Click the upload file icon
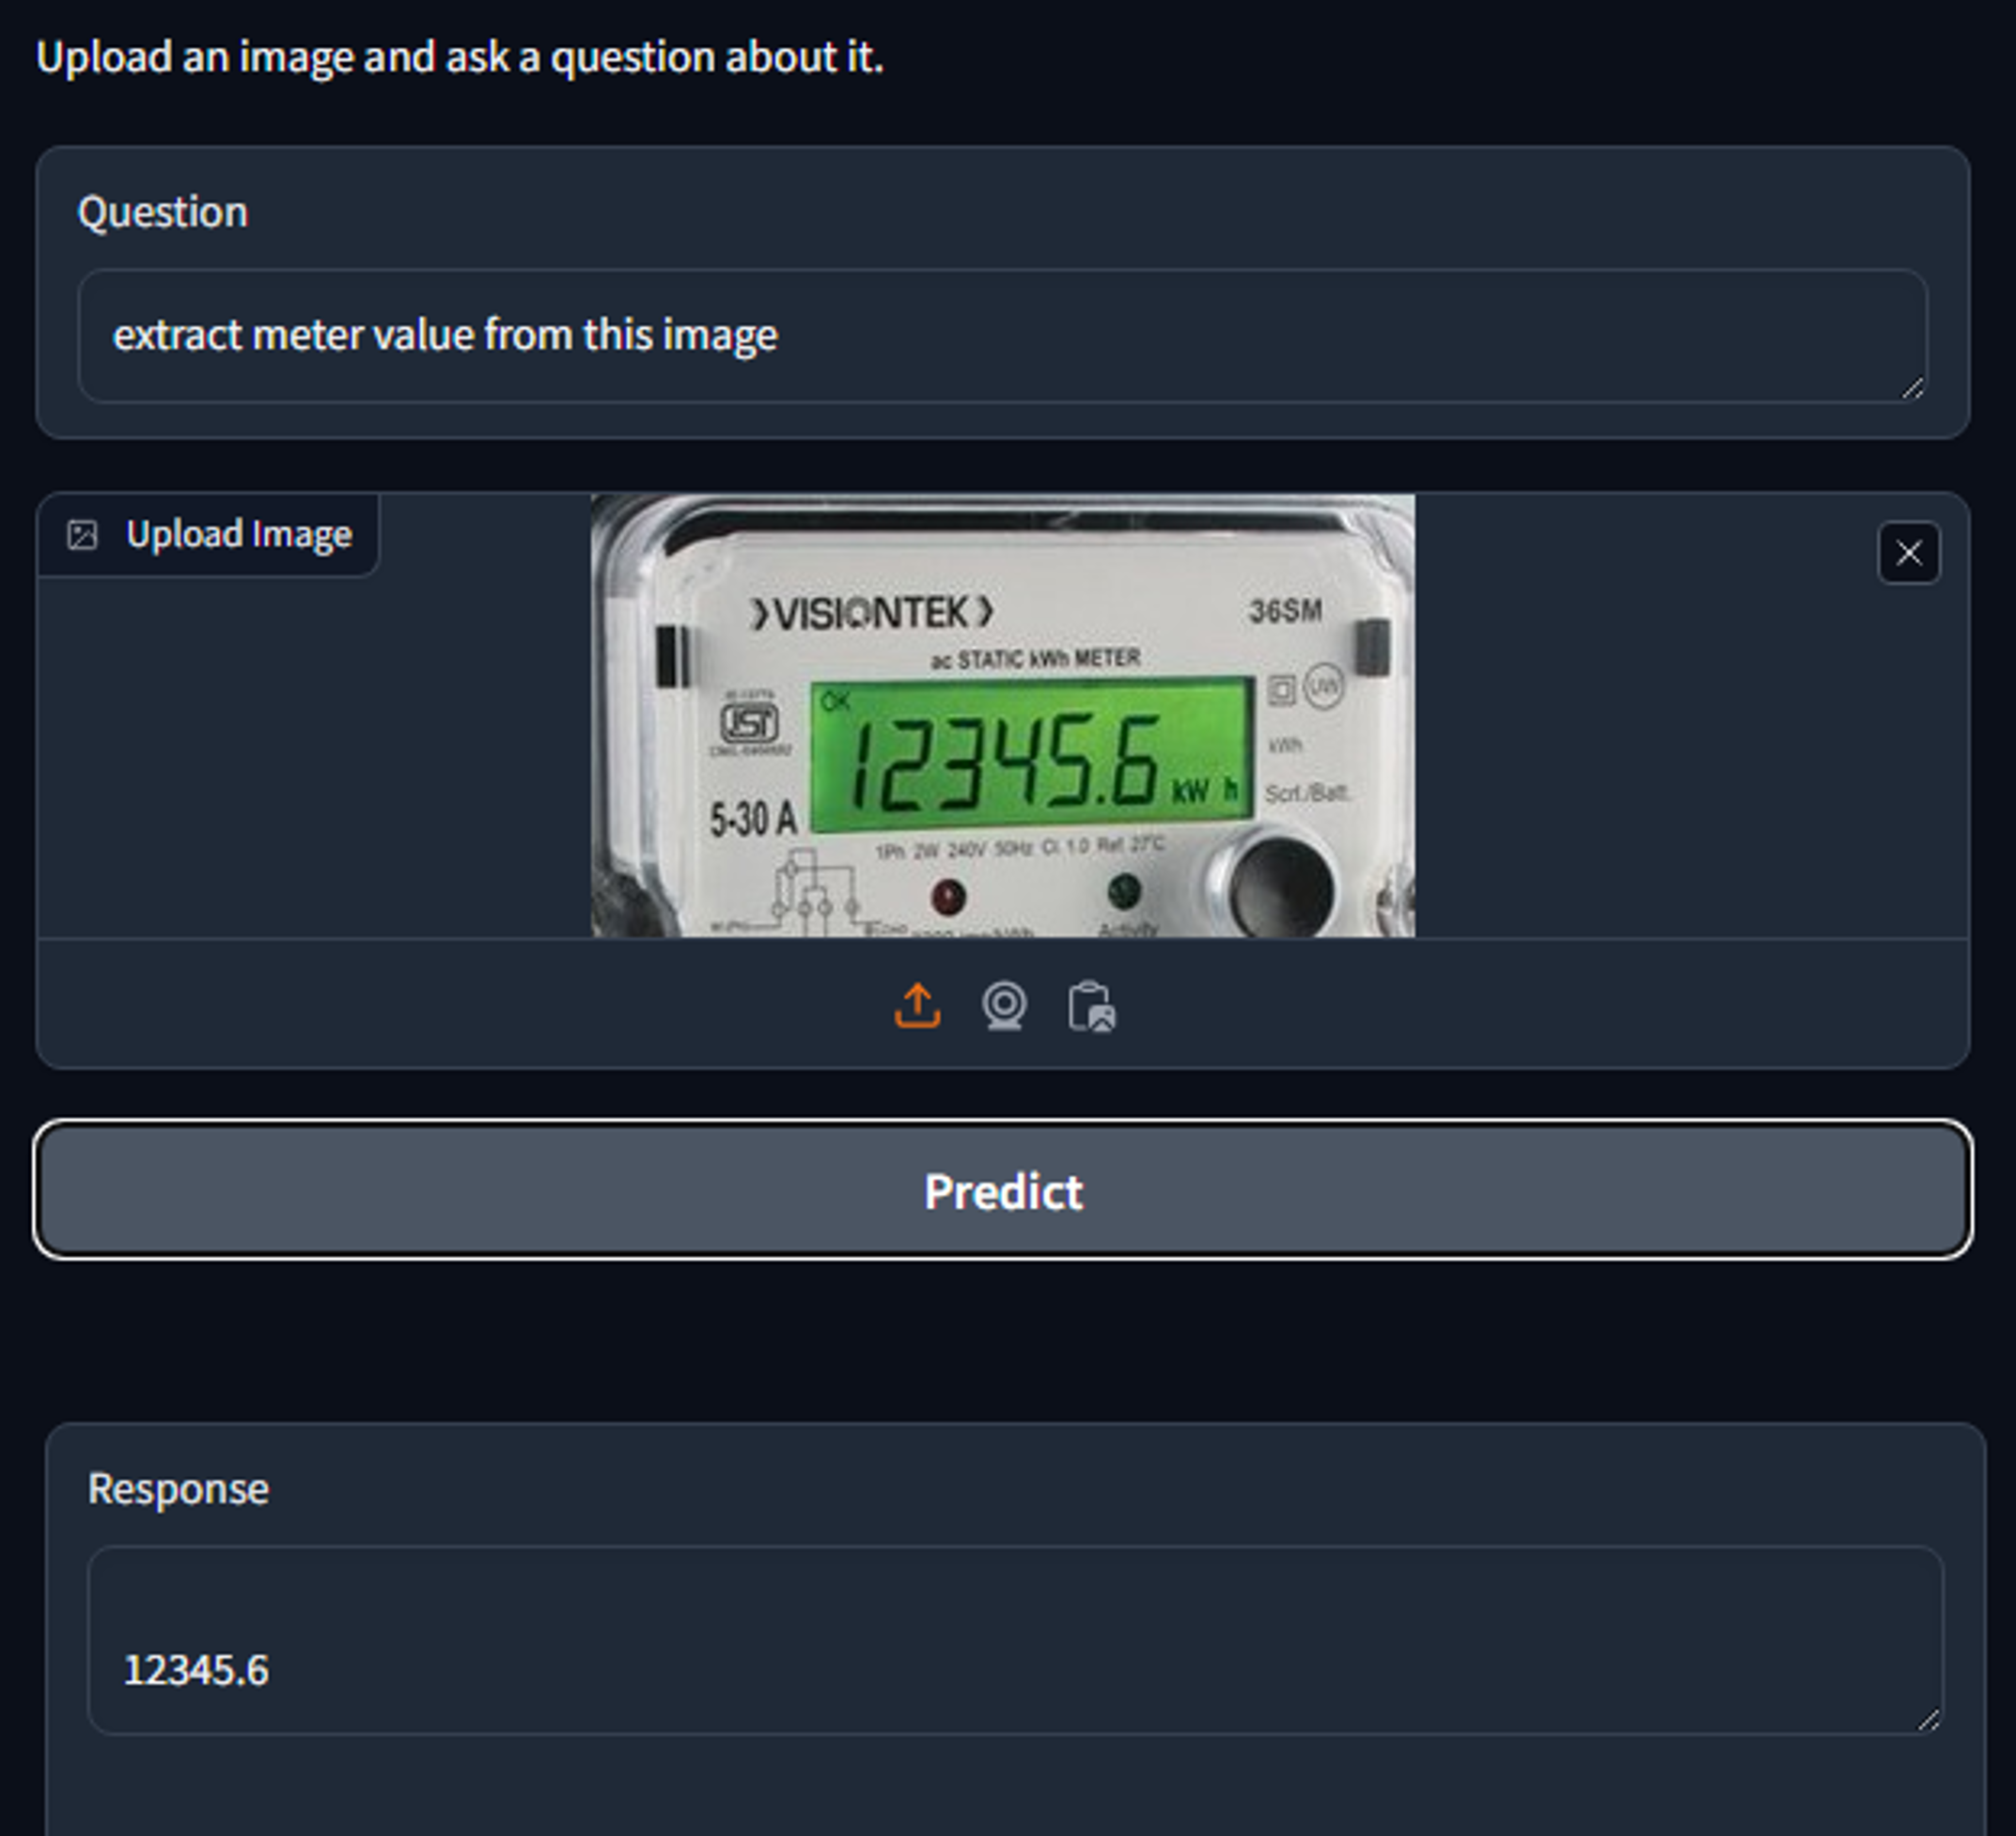This screenshot has width=2016, height=1836. [x=917, y=1005]
